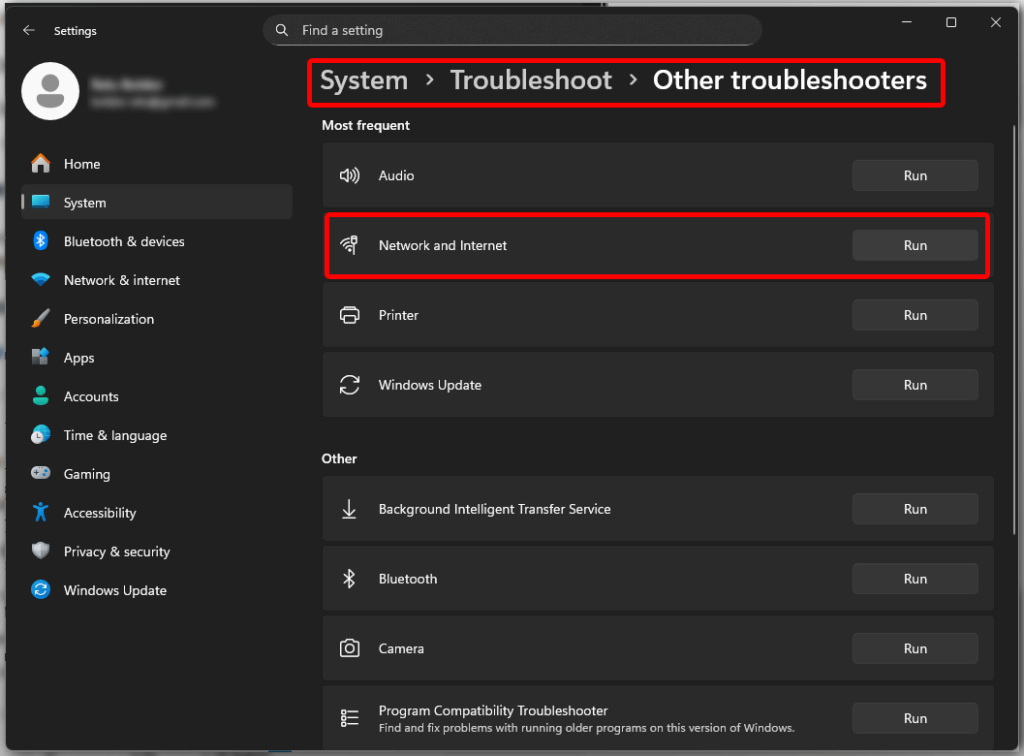The width and height of the screenshot is (1024, 756).
Task: Click the back arrow in Settings
Action: pos(29,30)
